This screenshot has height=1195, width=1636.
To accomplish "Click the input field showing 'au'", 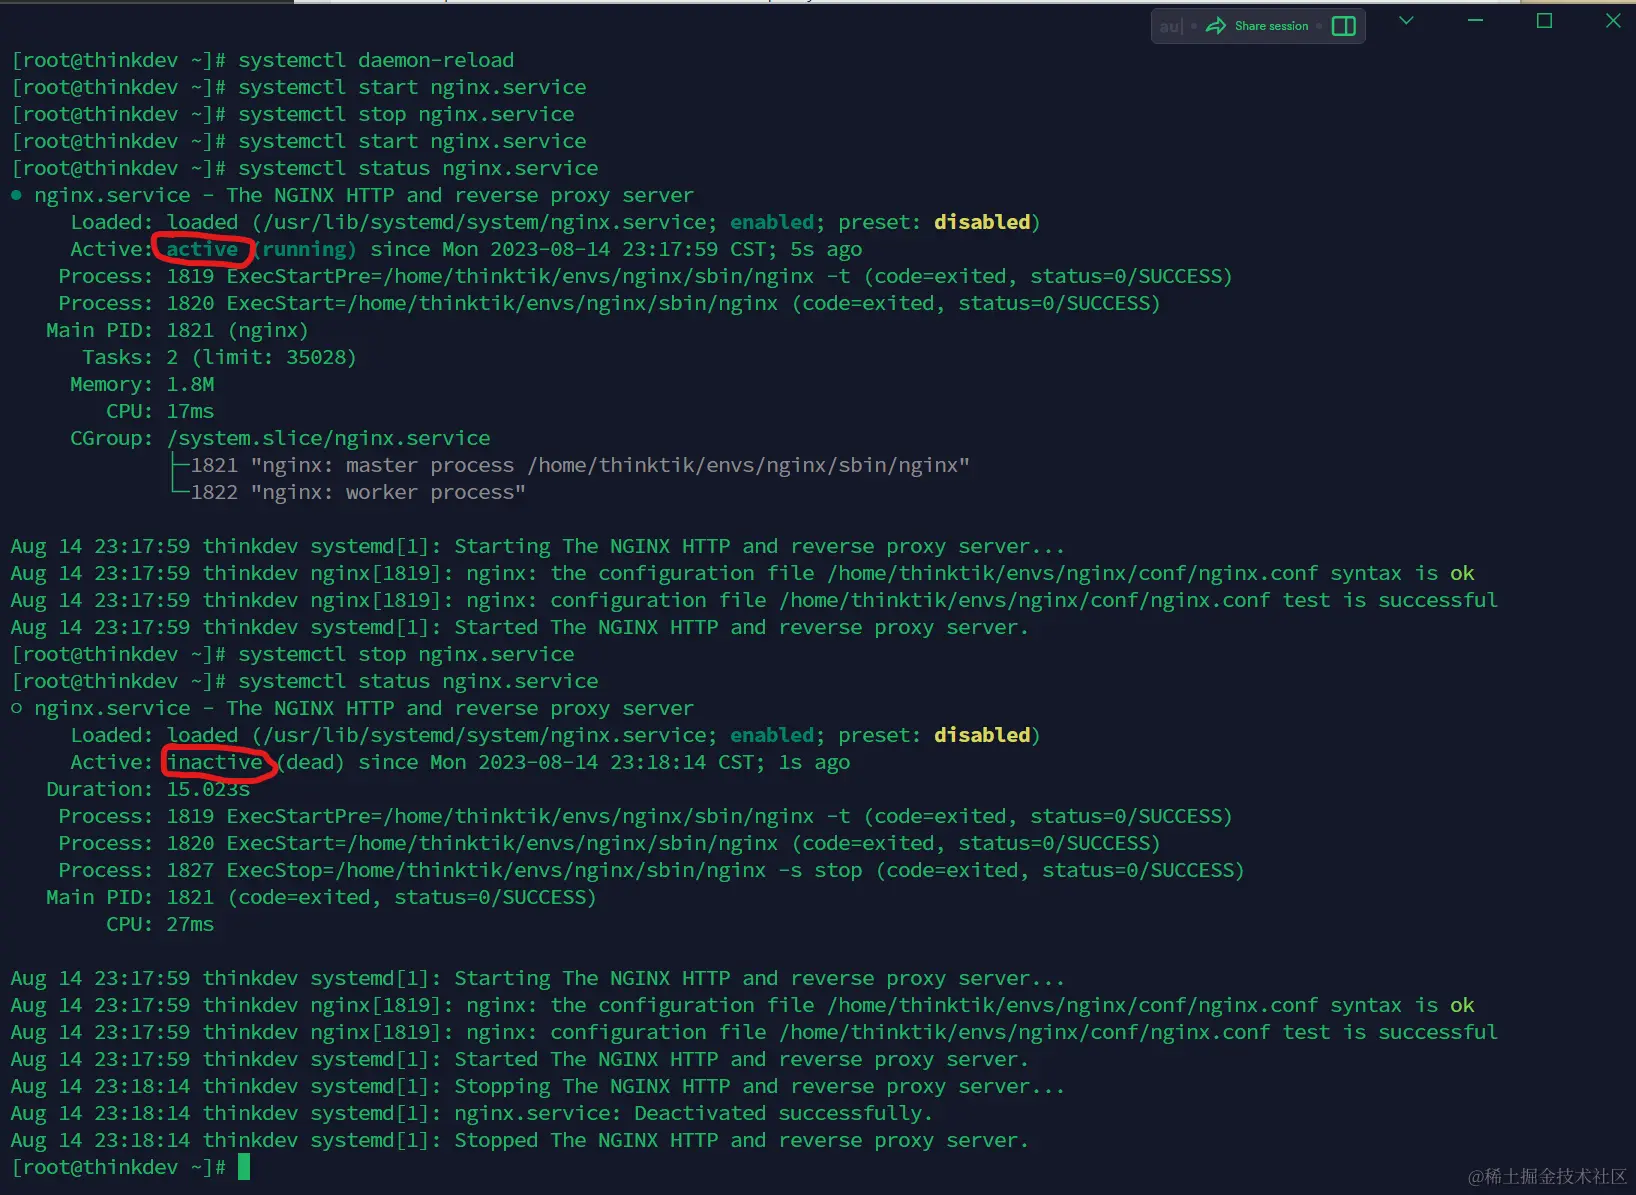I will (1171, 26).
